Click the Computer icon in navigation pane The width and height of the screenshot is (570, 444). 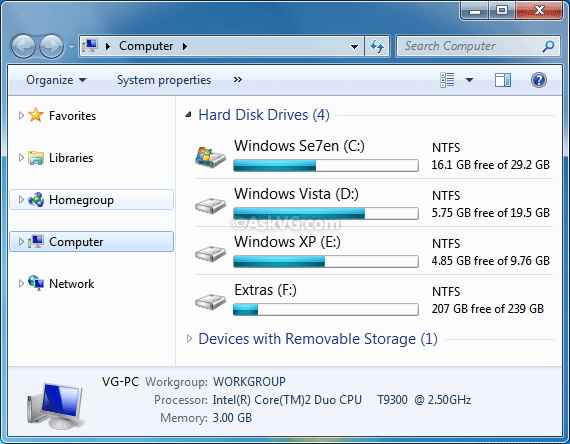pyautogui.click(x=36, y=241)
